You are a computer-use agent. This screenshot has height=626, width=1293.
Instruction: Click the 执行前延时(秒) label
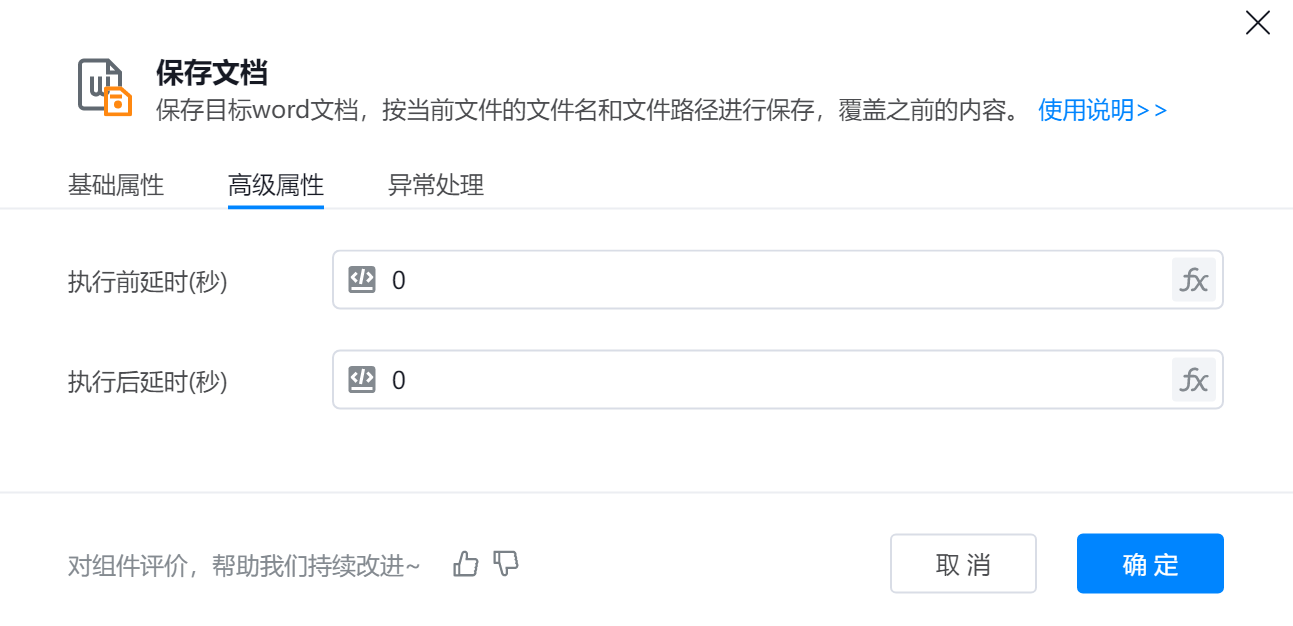[148, 282]
